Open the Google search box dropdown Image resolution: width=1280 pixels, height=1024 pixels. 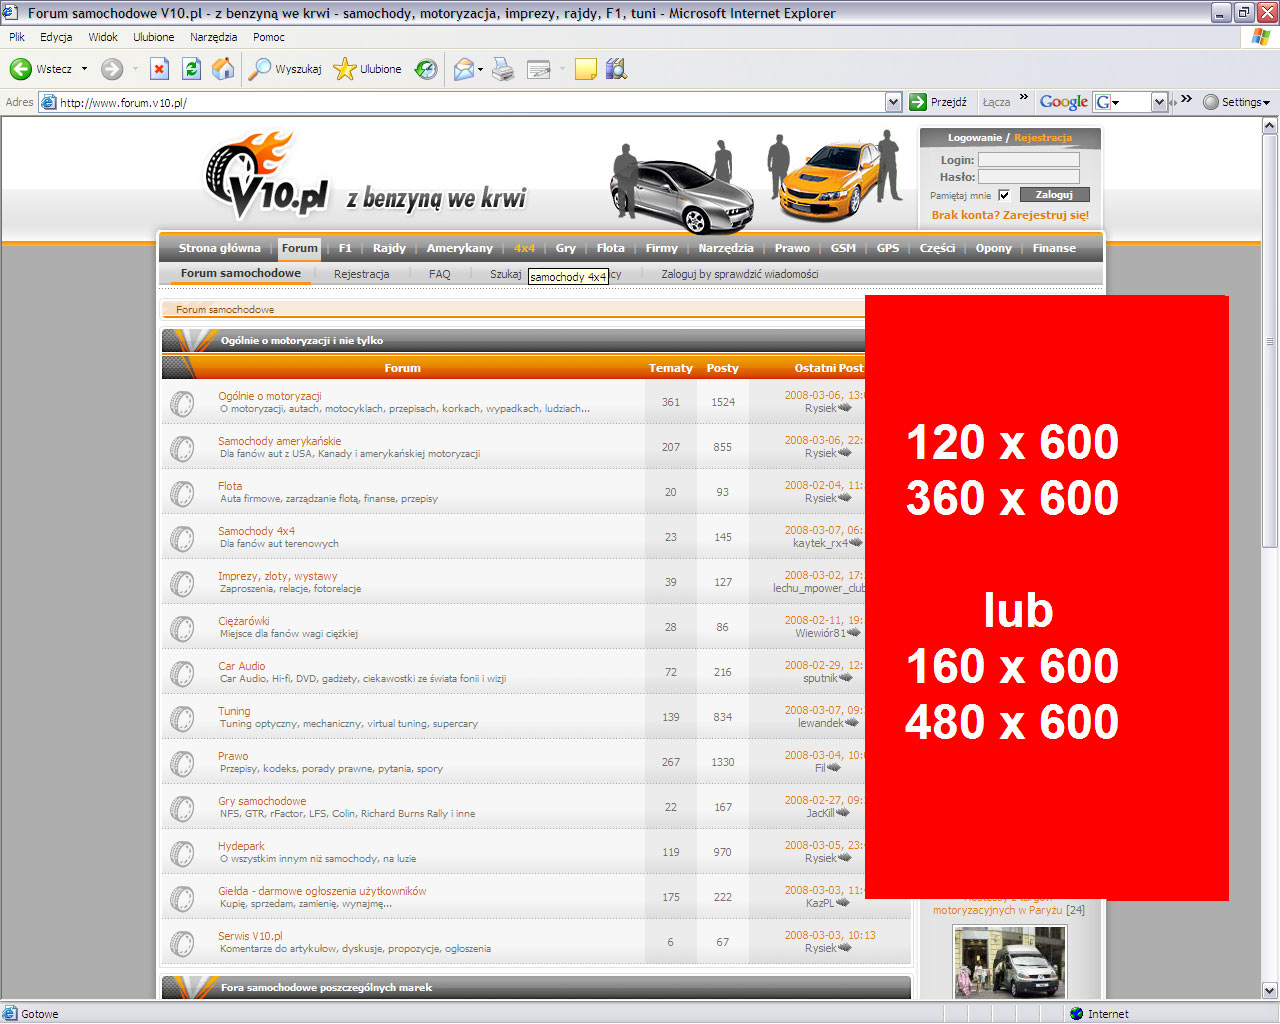click(1159, 102)
